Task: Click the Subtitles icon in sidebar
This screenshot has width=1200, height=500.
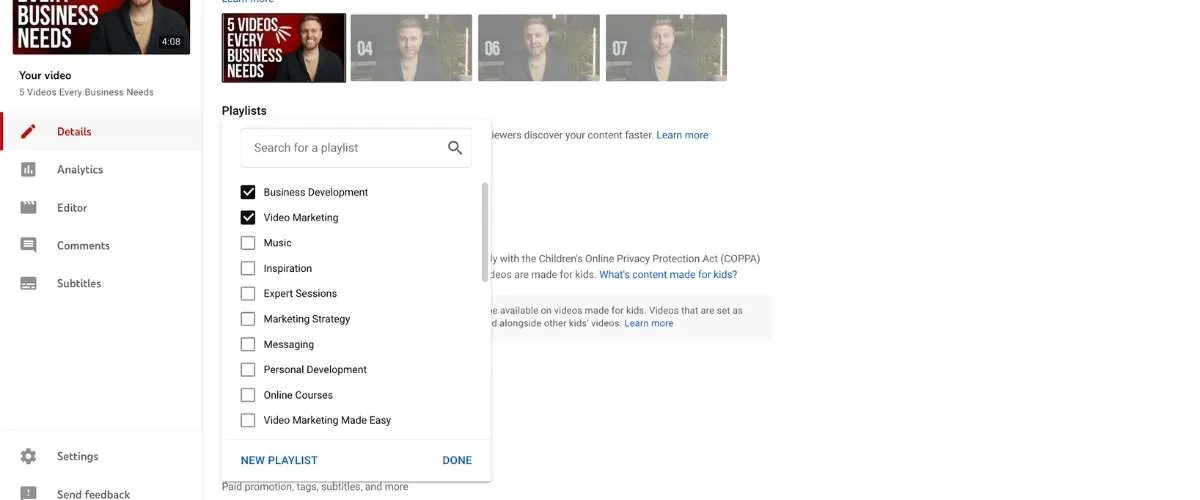Action: pos(28,283)
